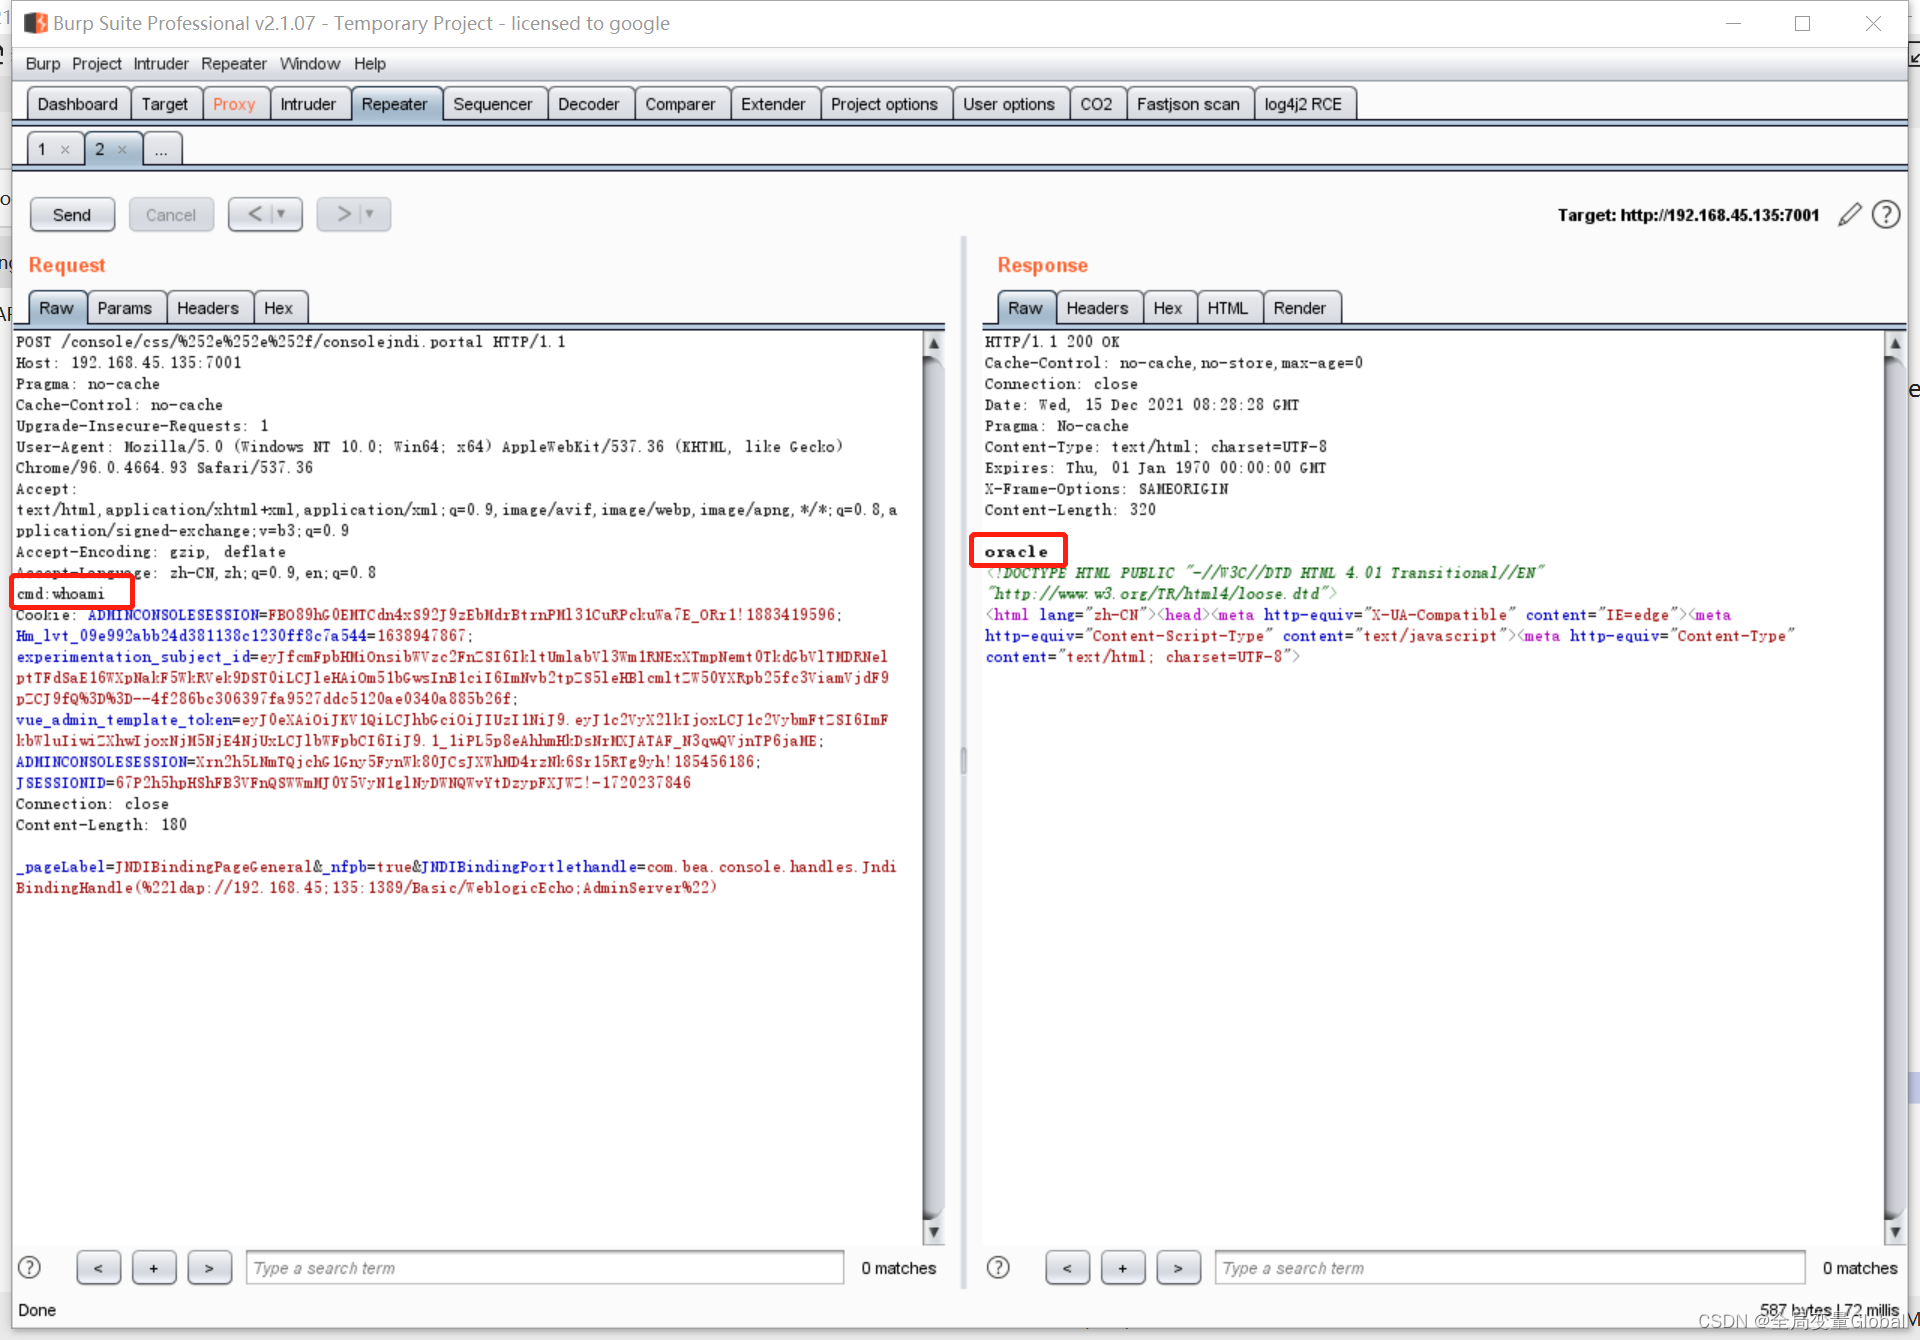Screen dimensions: 1920x1340
Task: Click request scrollbar up arrow
Action: point(933,344)
